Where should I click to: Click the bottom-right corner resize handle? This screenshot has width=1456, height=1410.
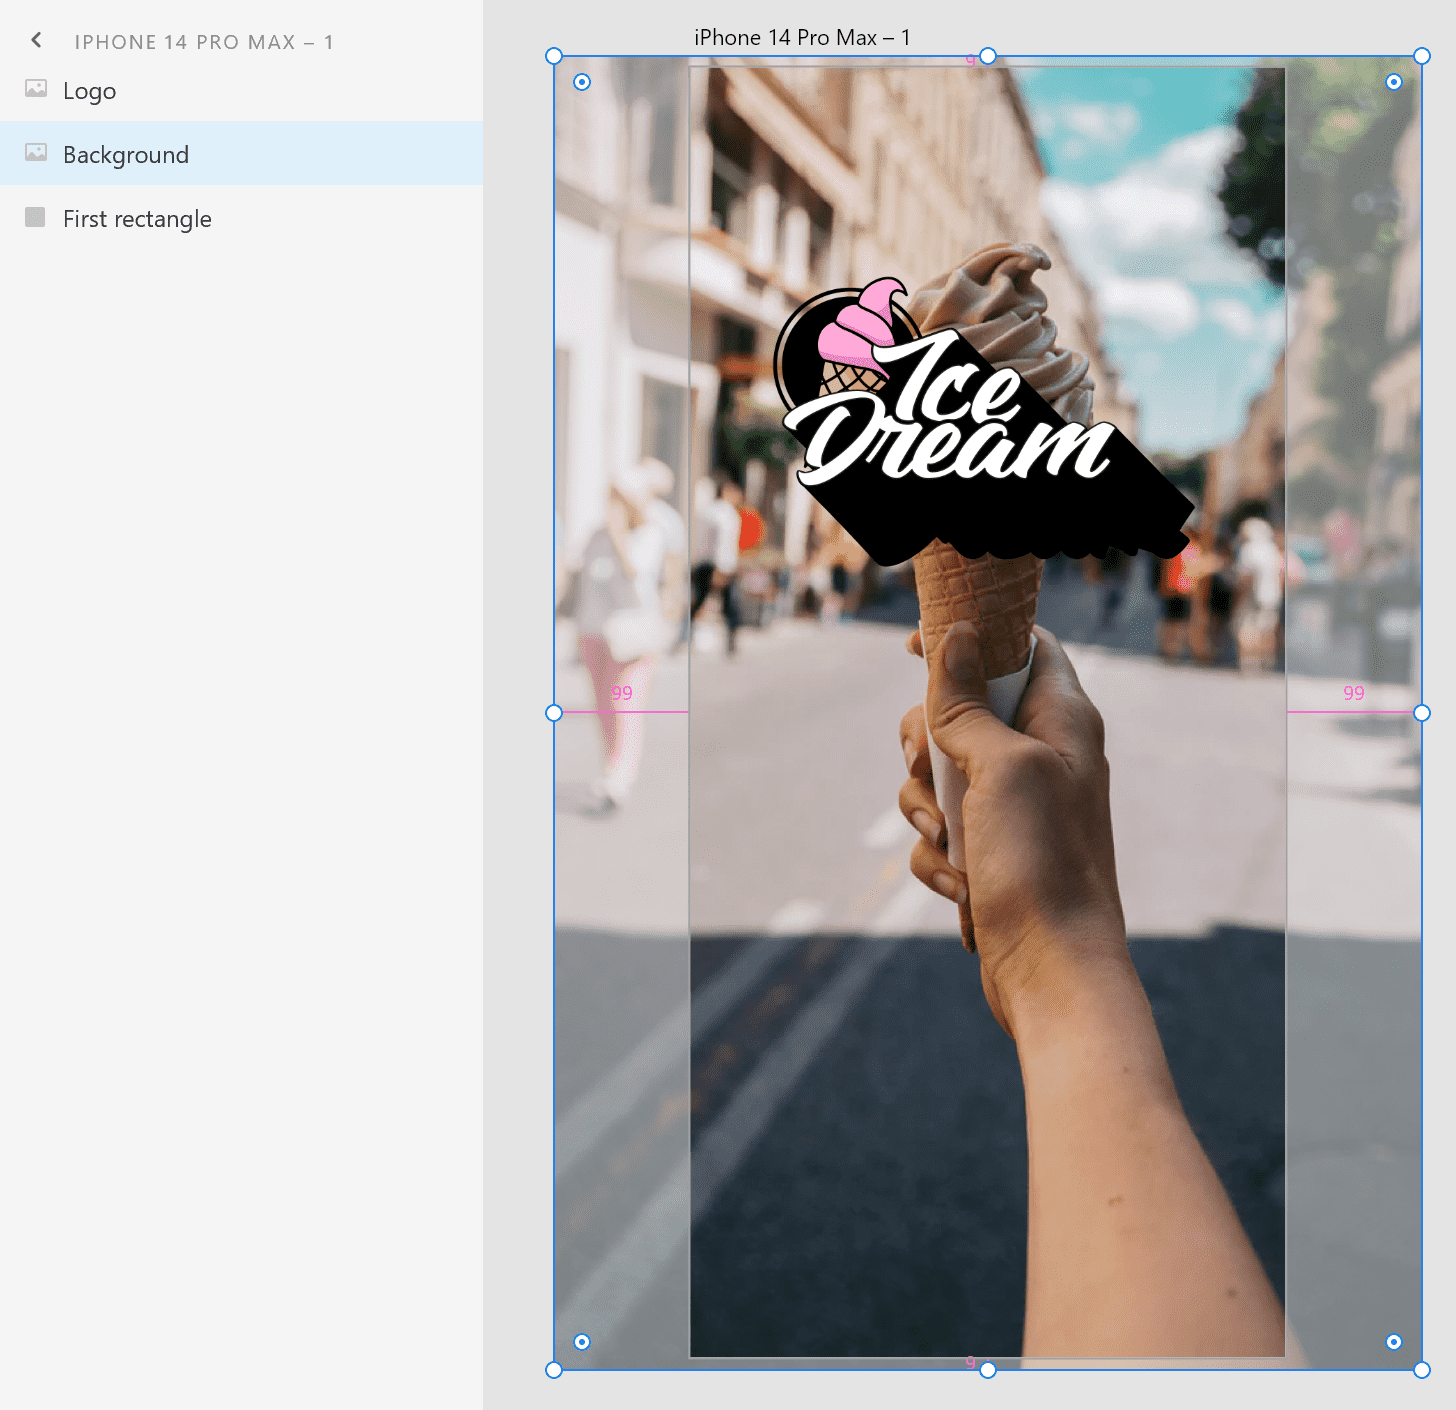click(1422, 1370)
